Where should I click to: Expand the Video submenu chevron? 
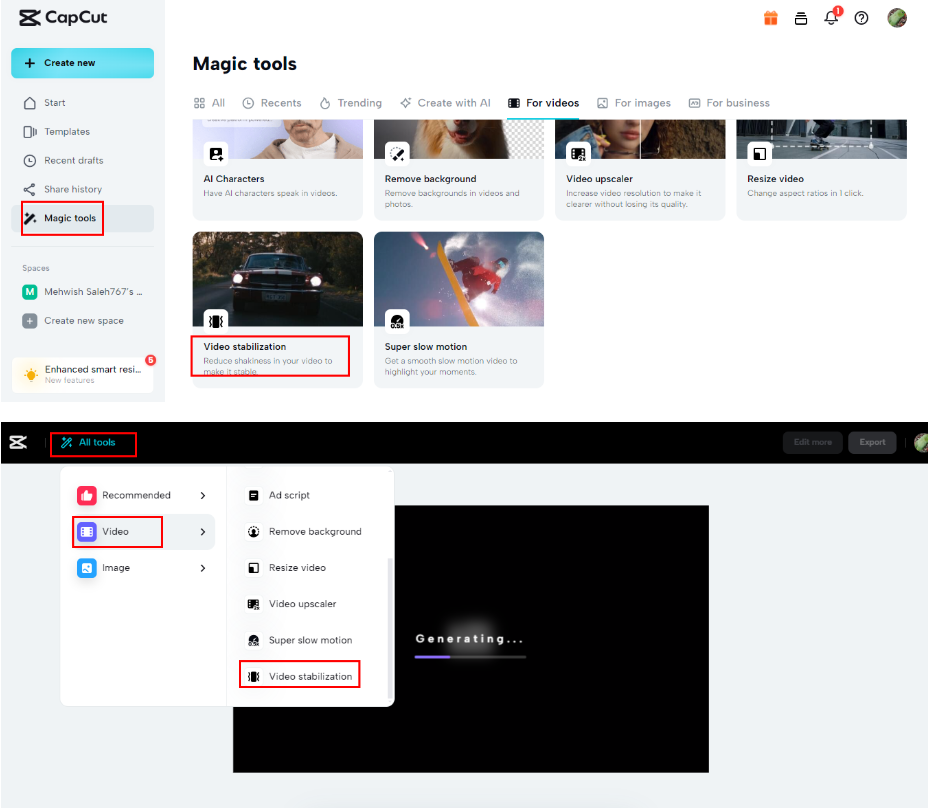coord(203,532)
